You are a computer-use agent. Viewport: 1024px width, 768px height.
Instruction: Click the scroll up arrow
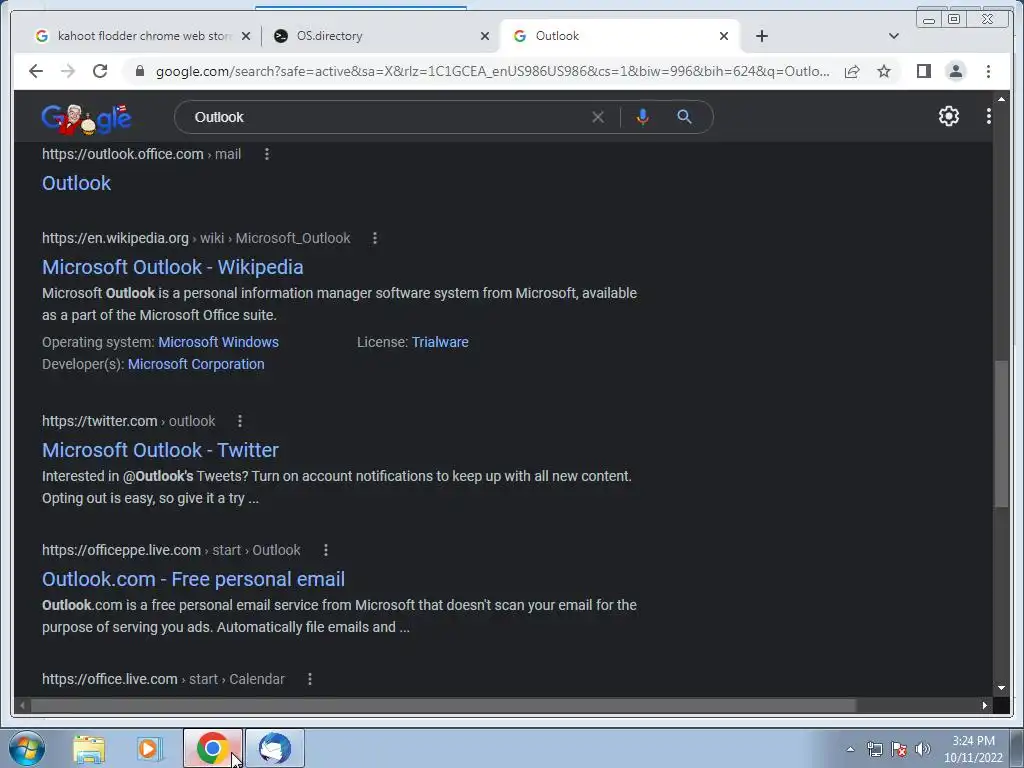(x=1001, y=99)
